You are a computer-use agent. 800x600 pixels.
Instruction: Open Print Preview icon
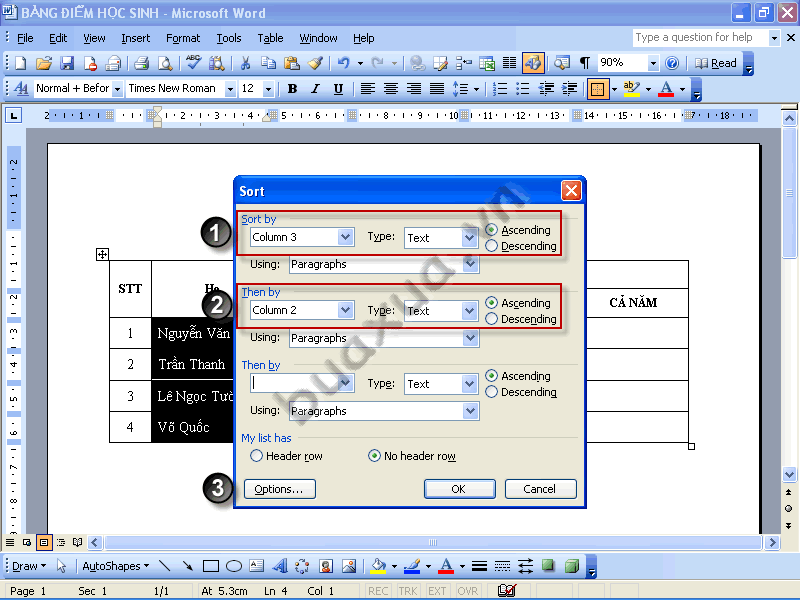[165, 63]
